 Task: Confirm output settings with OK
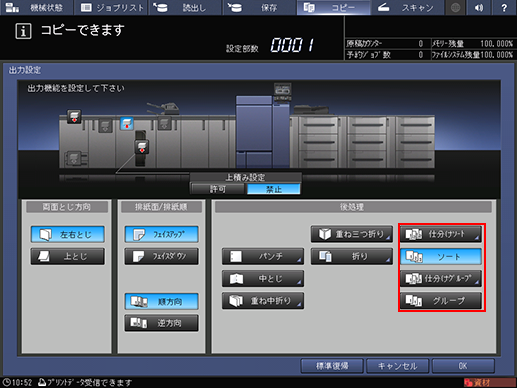tap(463, 366)
